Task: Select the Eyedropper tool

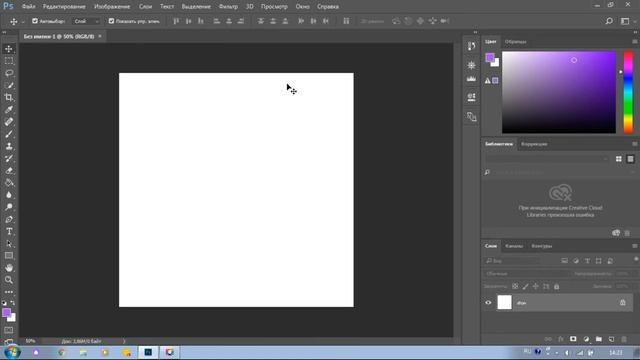Action: pyautogui.click(x=9, y=110)
